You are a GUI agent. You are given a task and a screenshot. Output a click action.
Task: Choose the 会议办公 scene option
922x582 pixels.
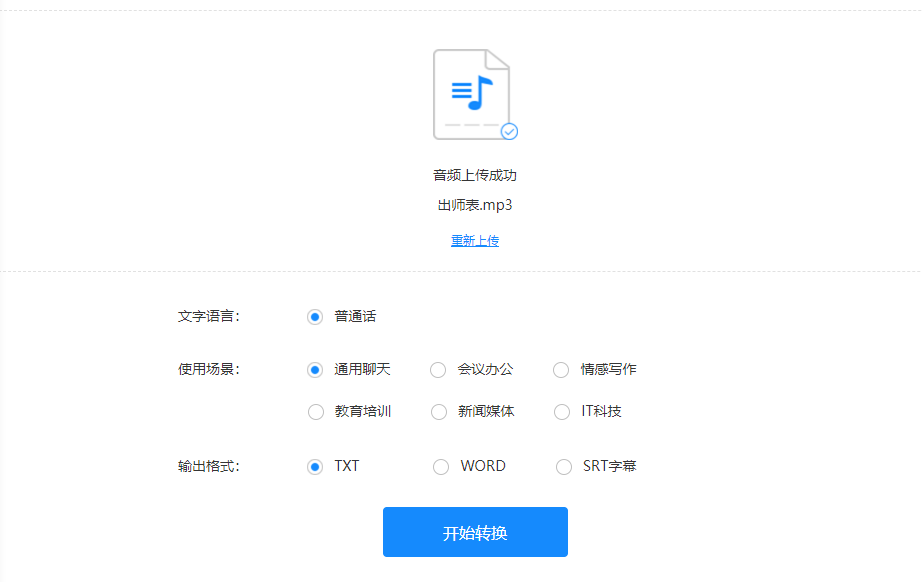point(438,369)
